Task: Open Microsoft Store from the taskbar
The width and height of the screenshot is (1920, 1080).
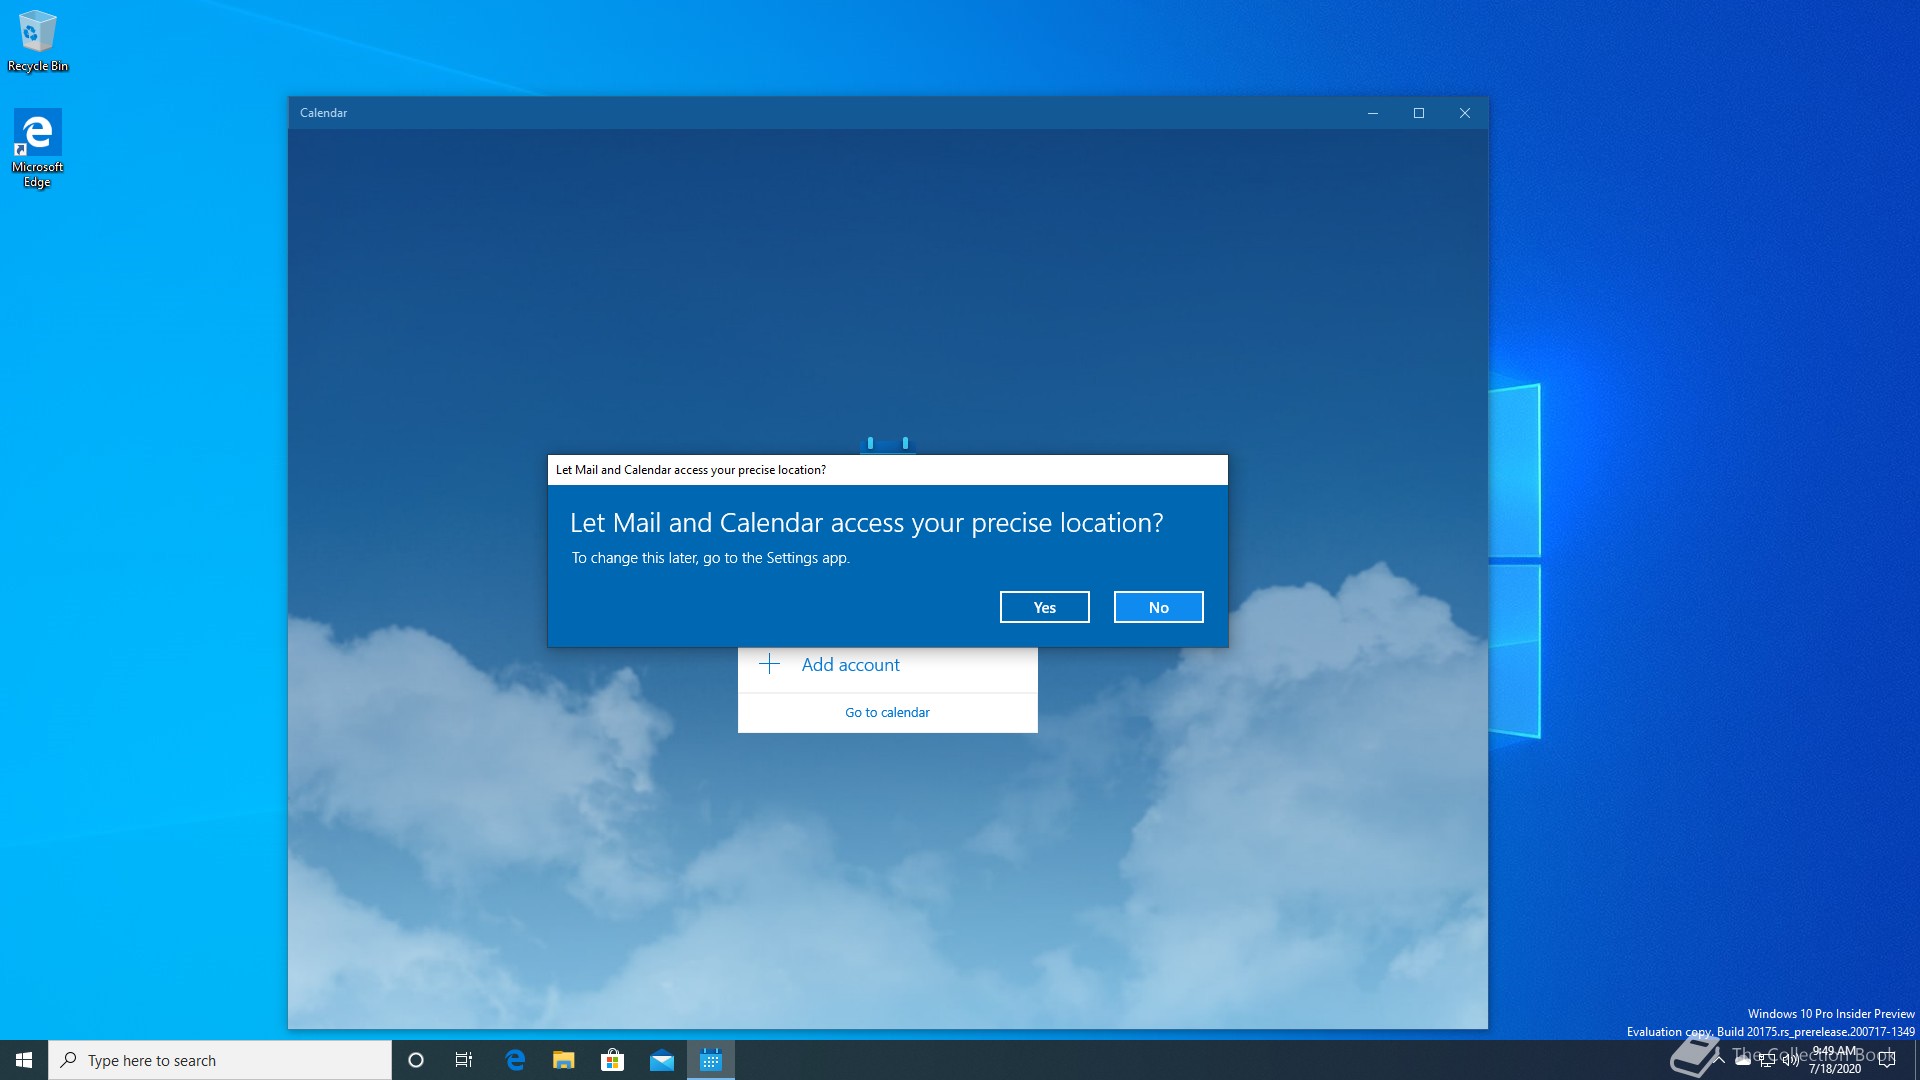Action: [x=612, y=1060]
